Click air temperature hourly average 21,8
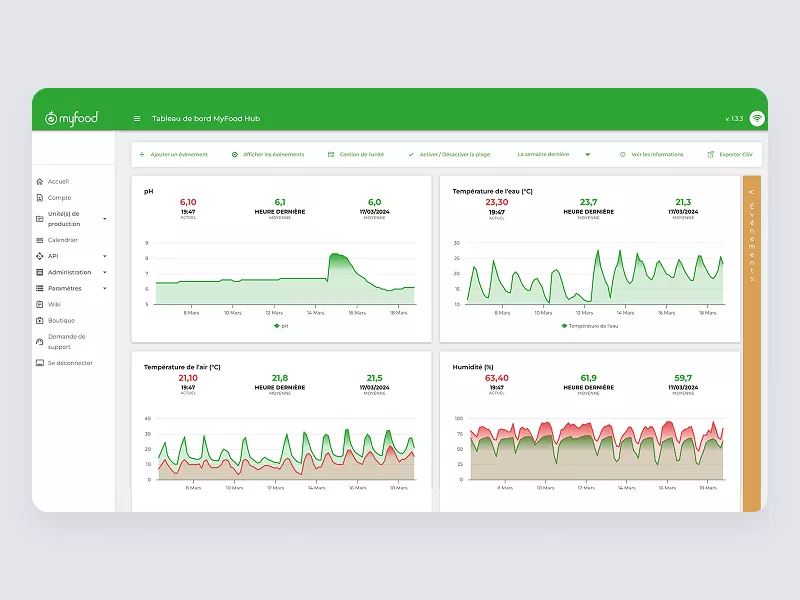Image resolution: width=800 pixels, height=600 pixels. 280,378
